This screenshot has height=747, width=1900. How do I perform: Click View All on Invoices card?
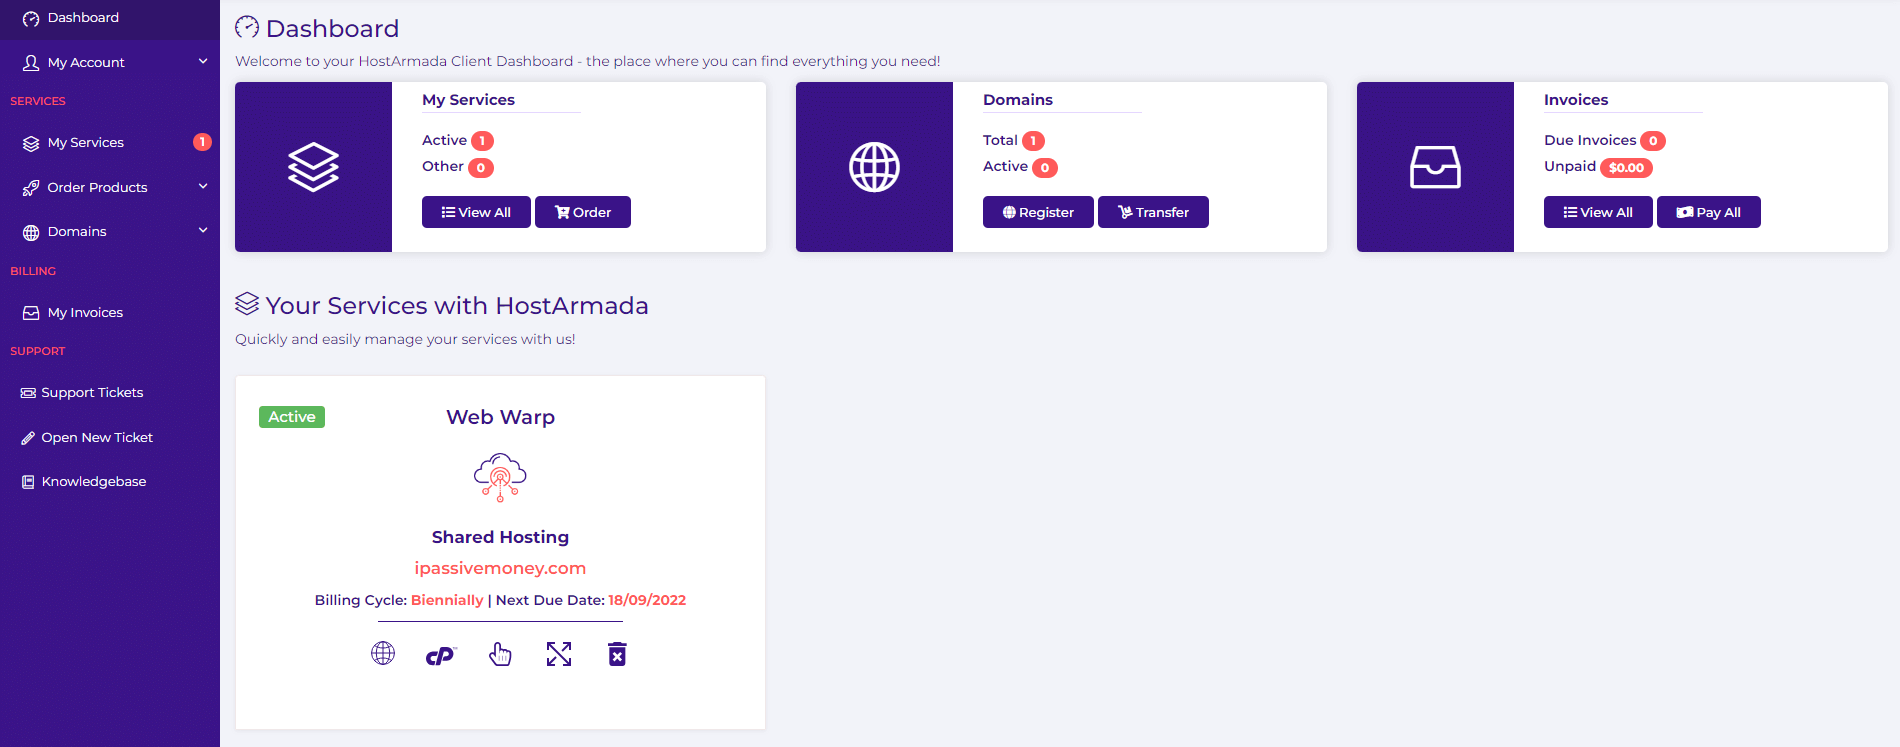click(1598, 212)
